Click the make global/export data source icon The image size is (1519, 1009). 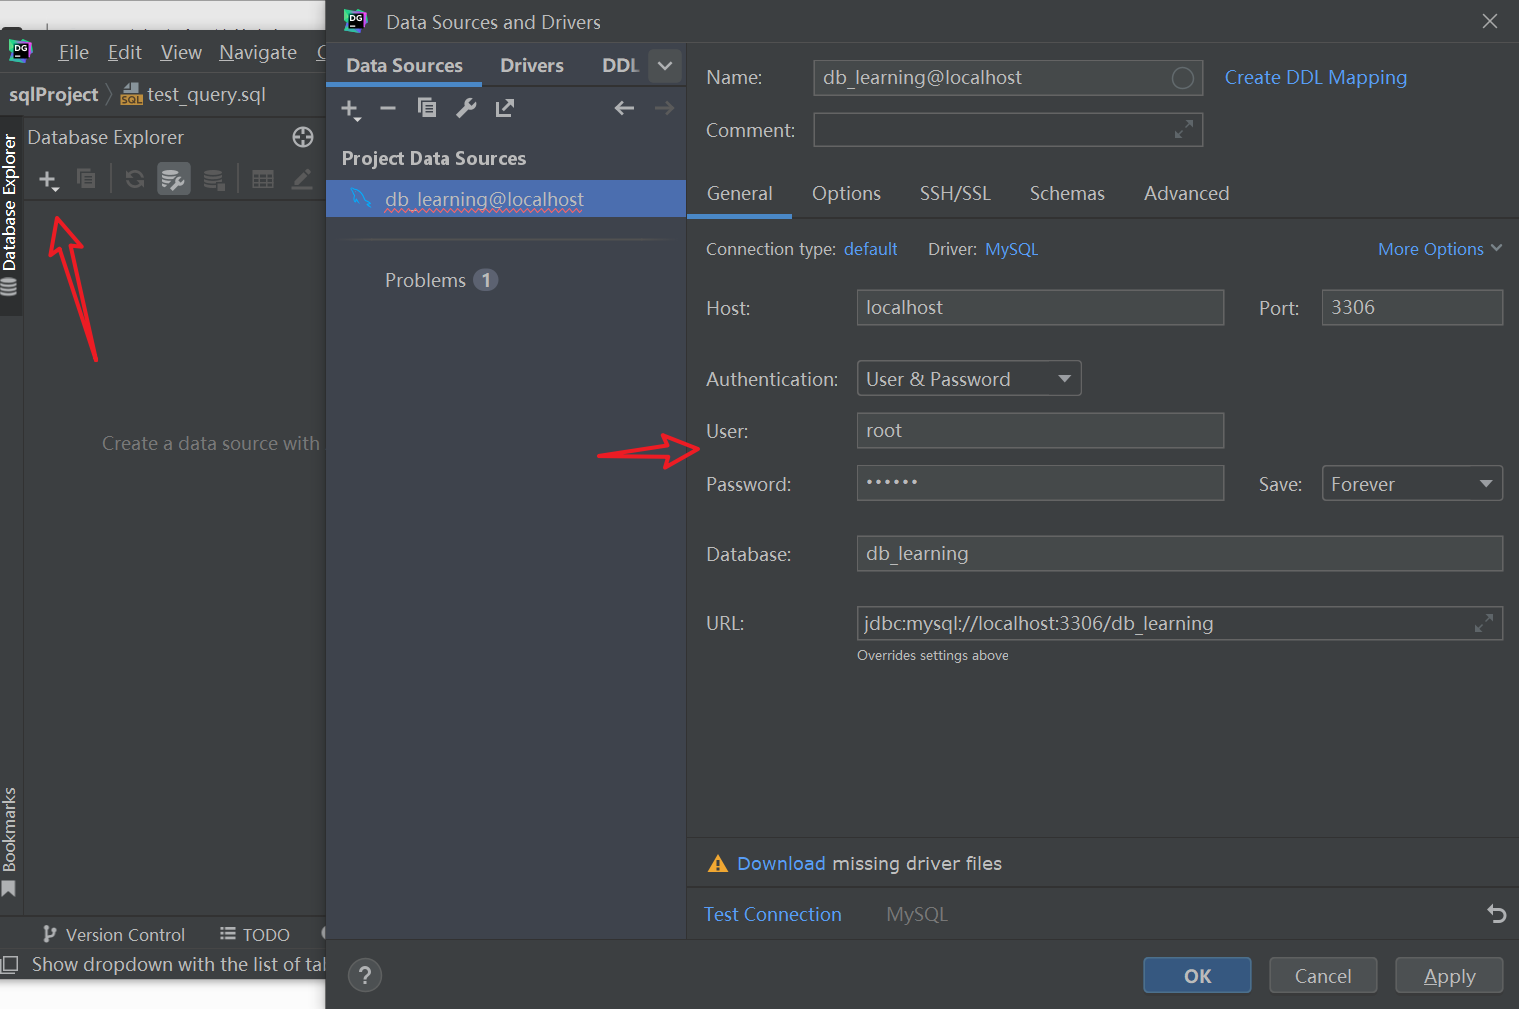505,108
